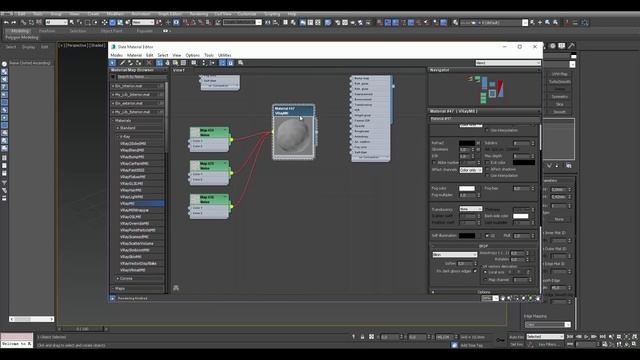640x360 pixels.
Task: Open Translucency type dropdown
Action: 471,209
